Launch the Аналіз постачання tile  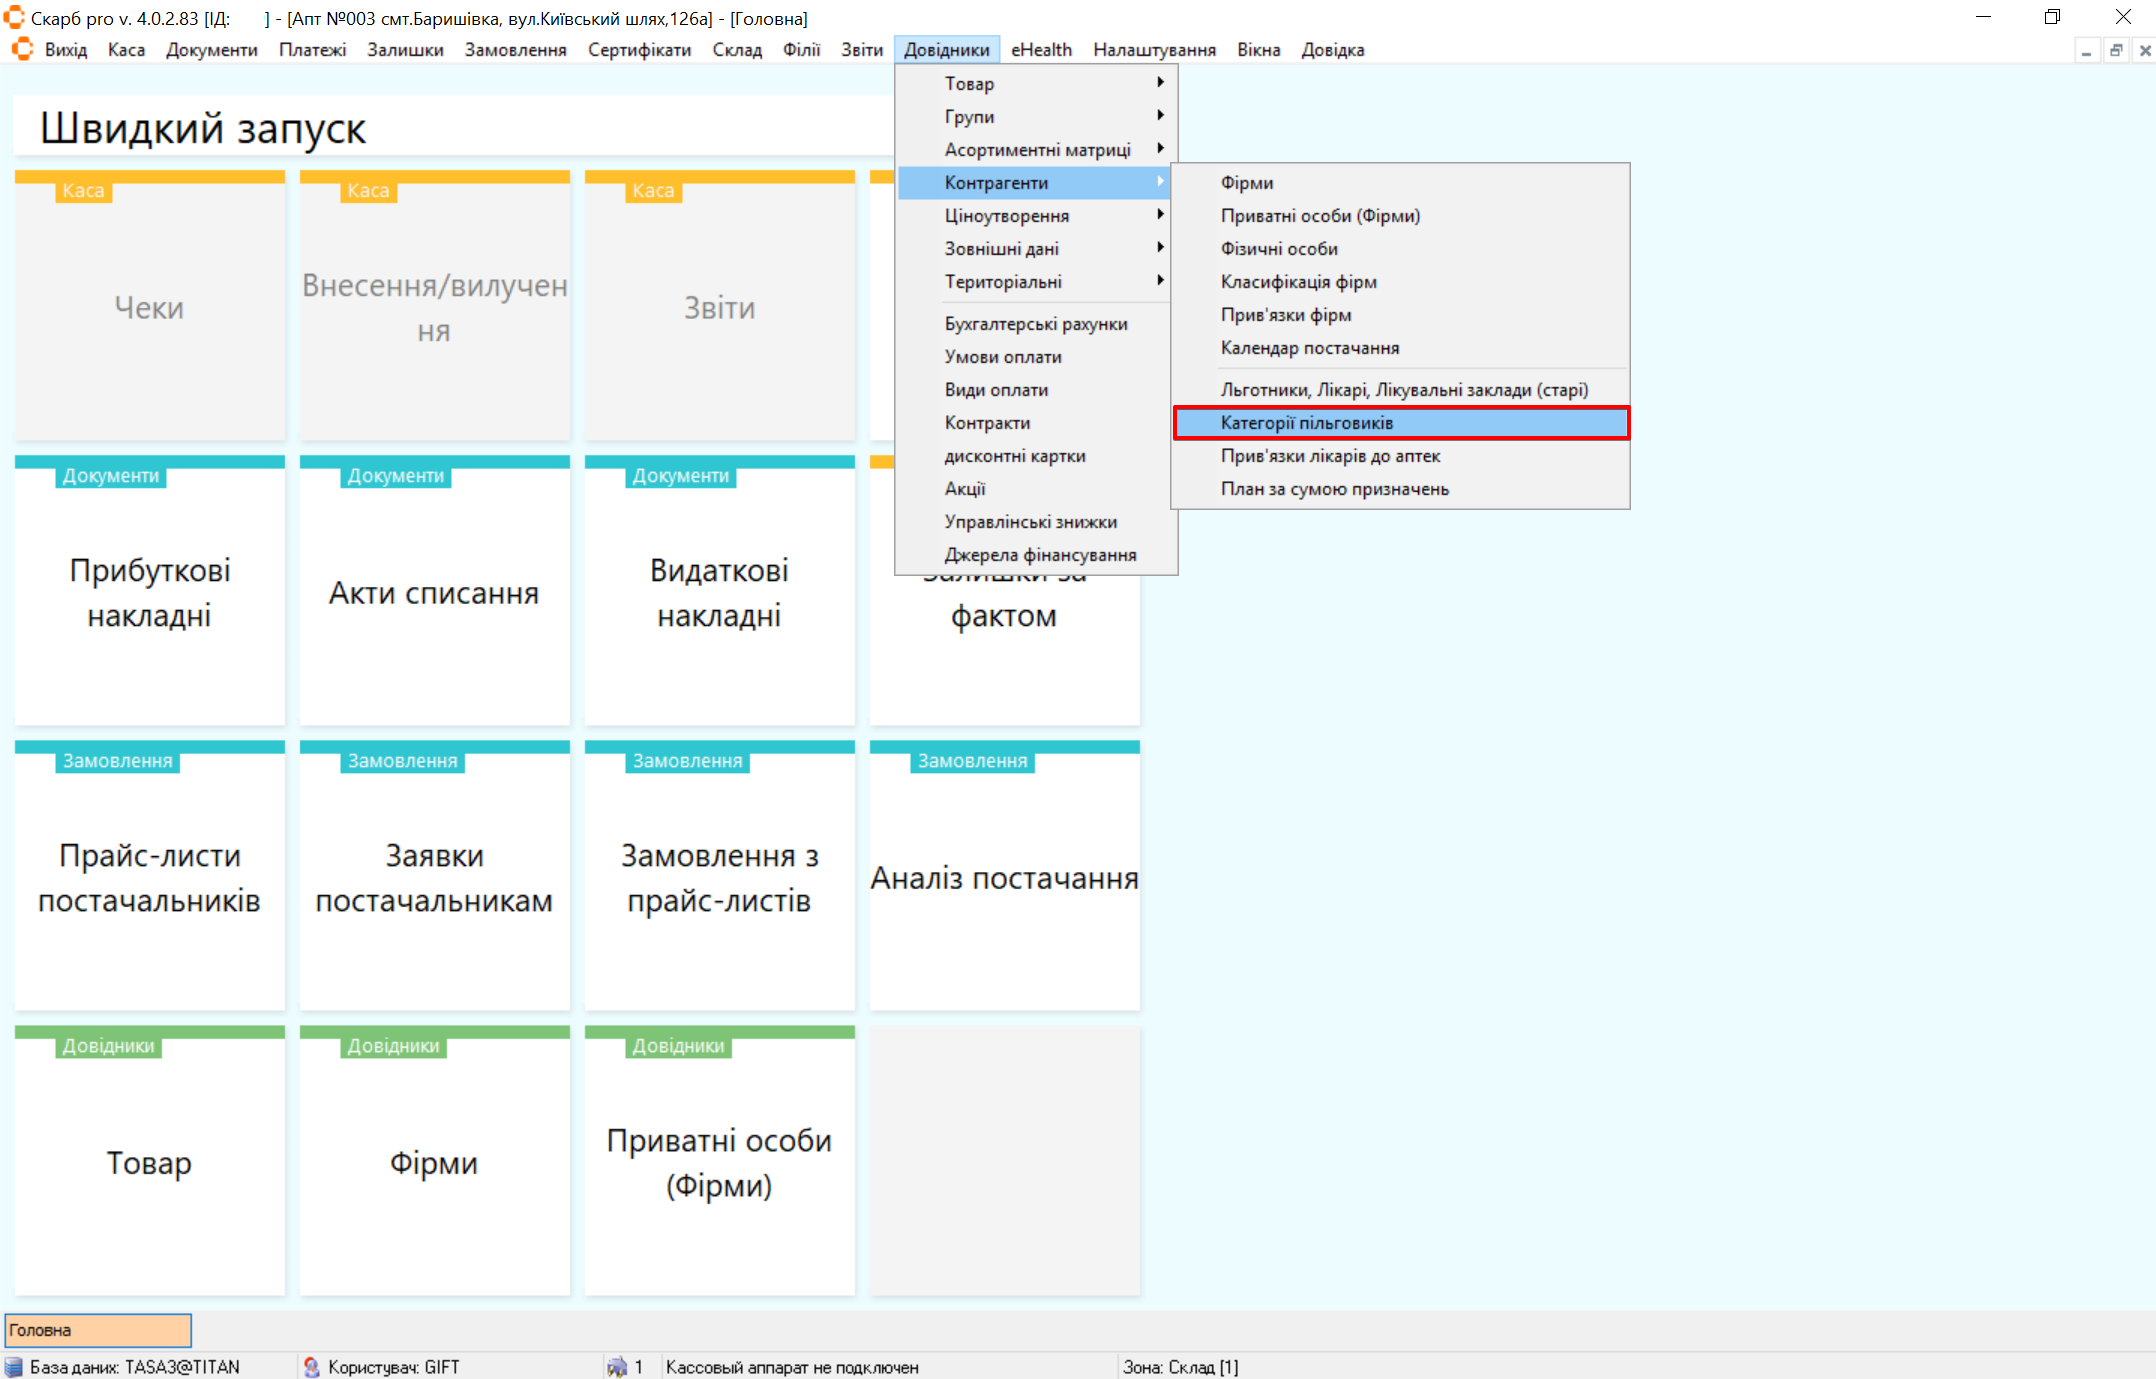(1004, 877)
